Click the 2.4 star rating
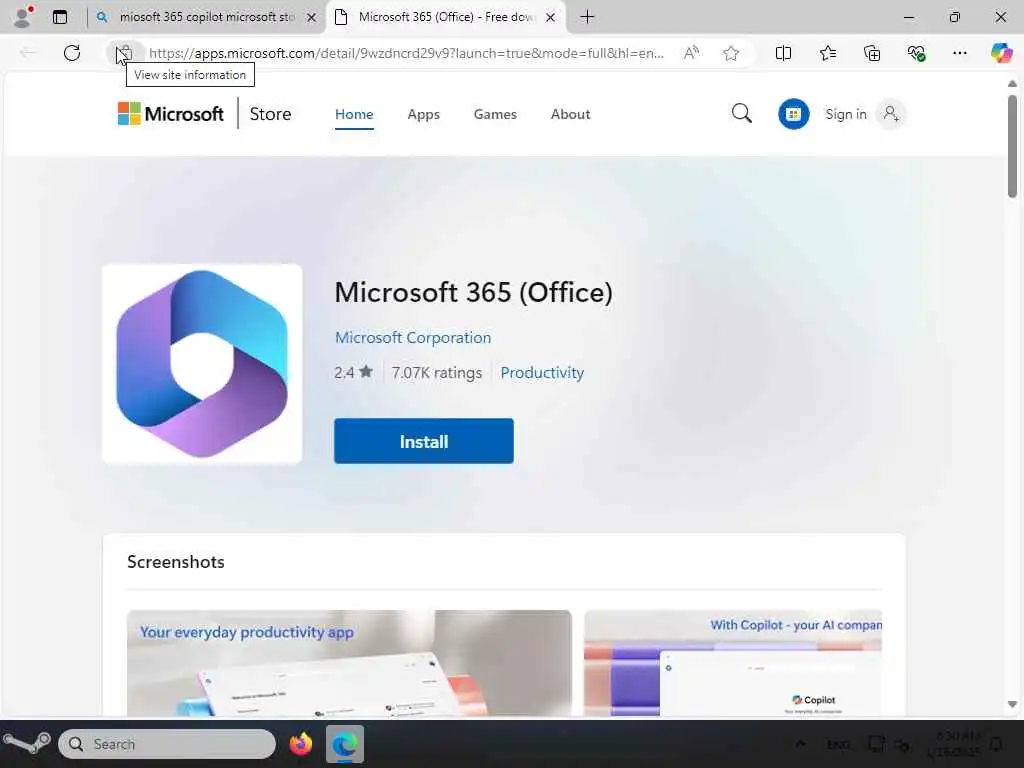This screenshot has height=768, width=1024. click(x=353, y=372)
